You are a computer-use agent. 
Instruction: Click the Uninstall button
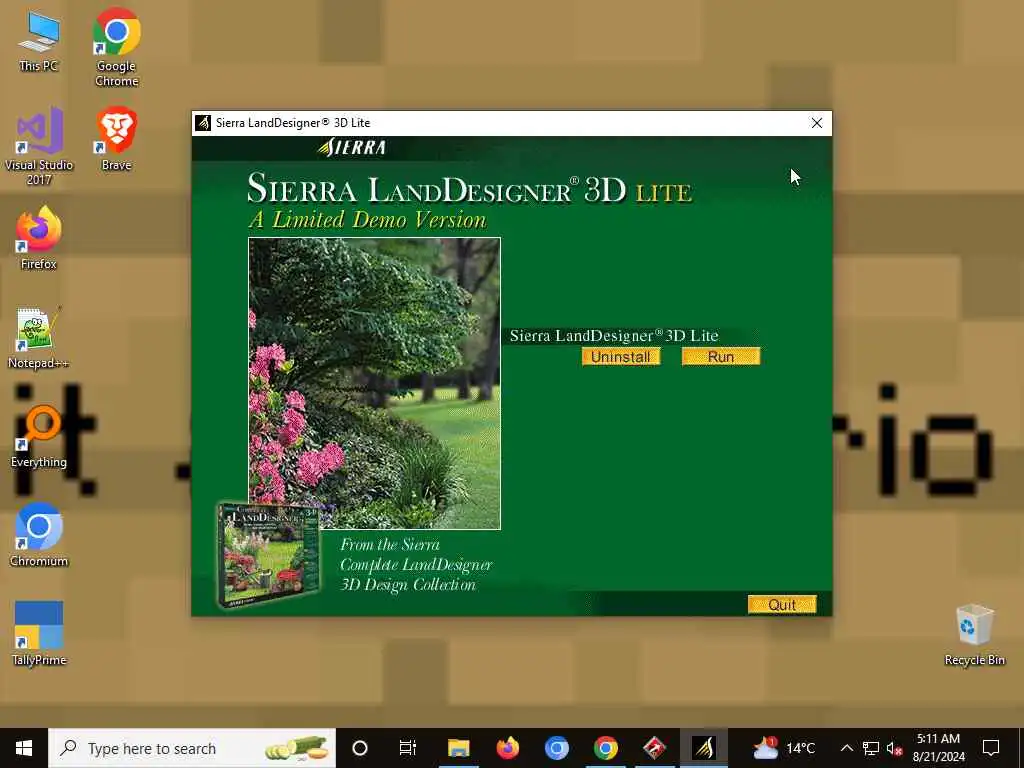point(620,357)
